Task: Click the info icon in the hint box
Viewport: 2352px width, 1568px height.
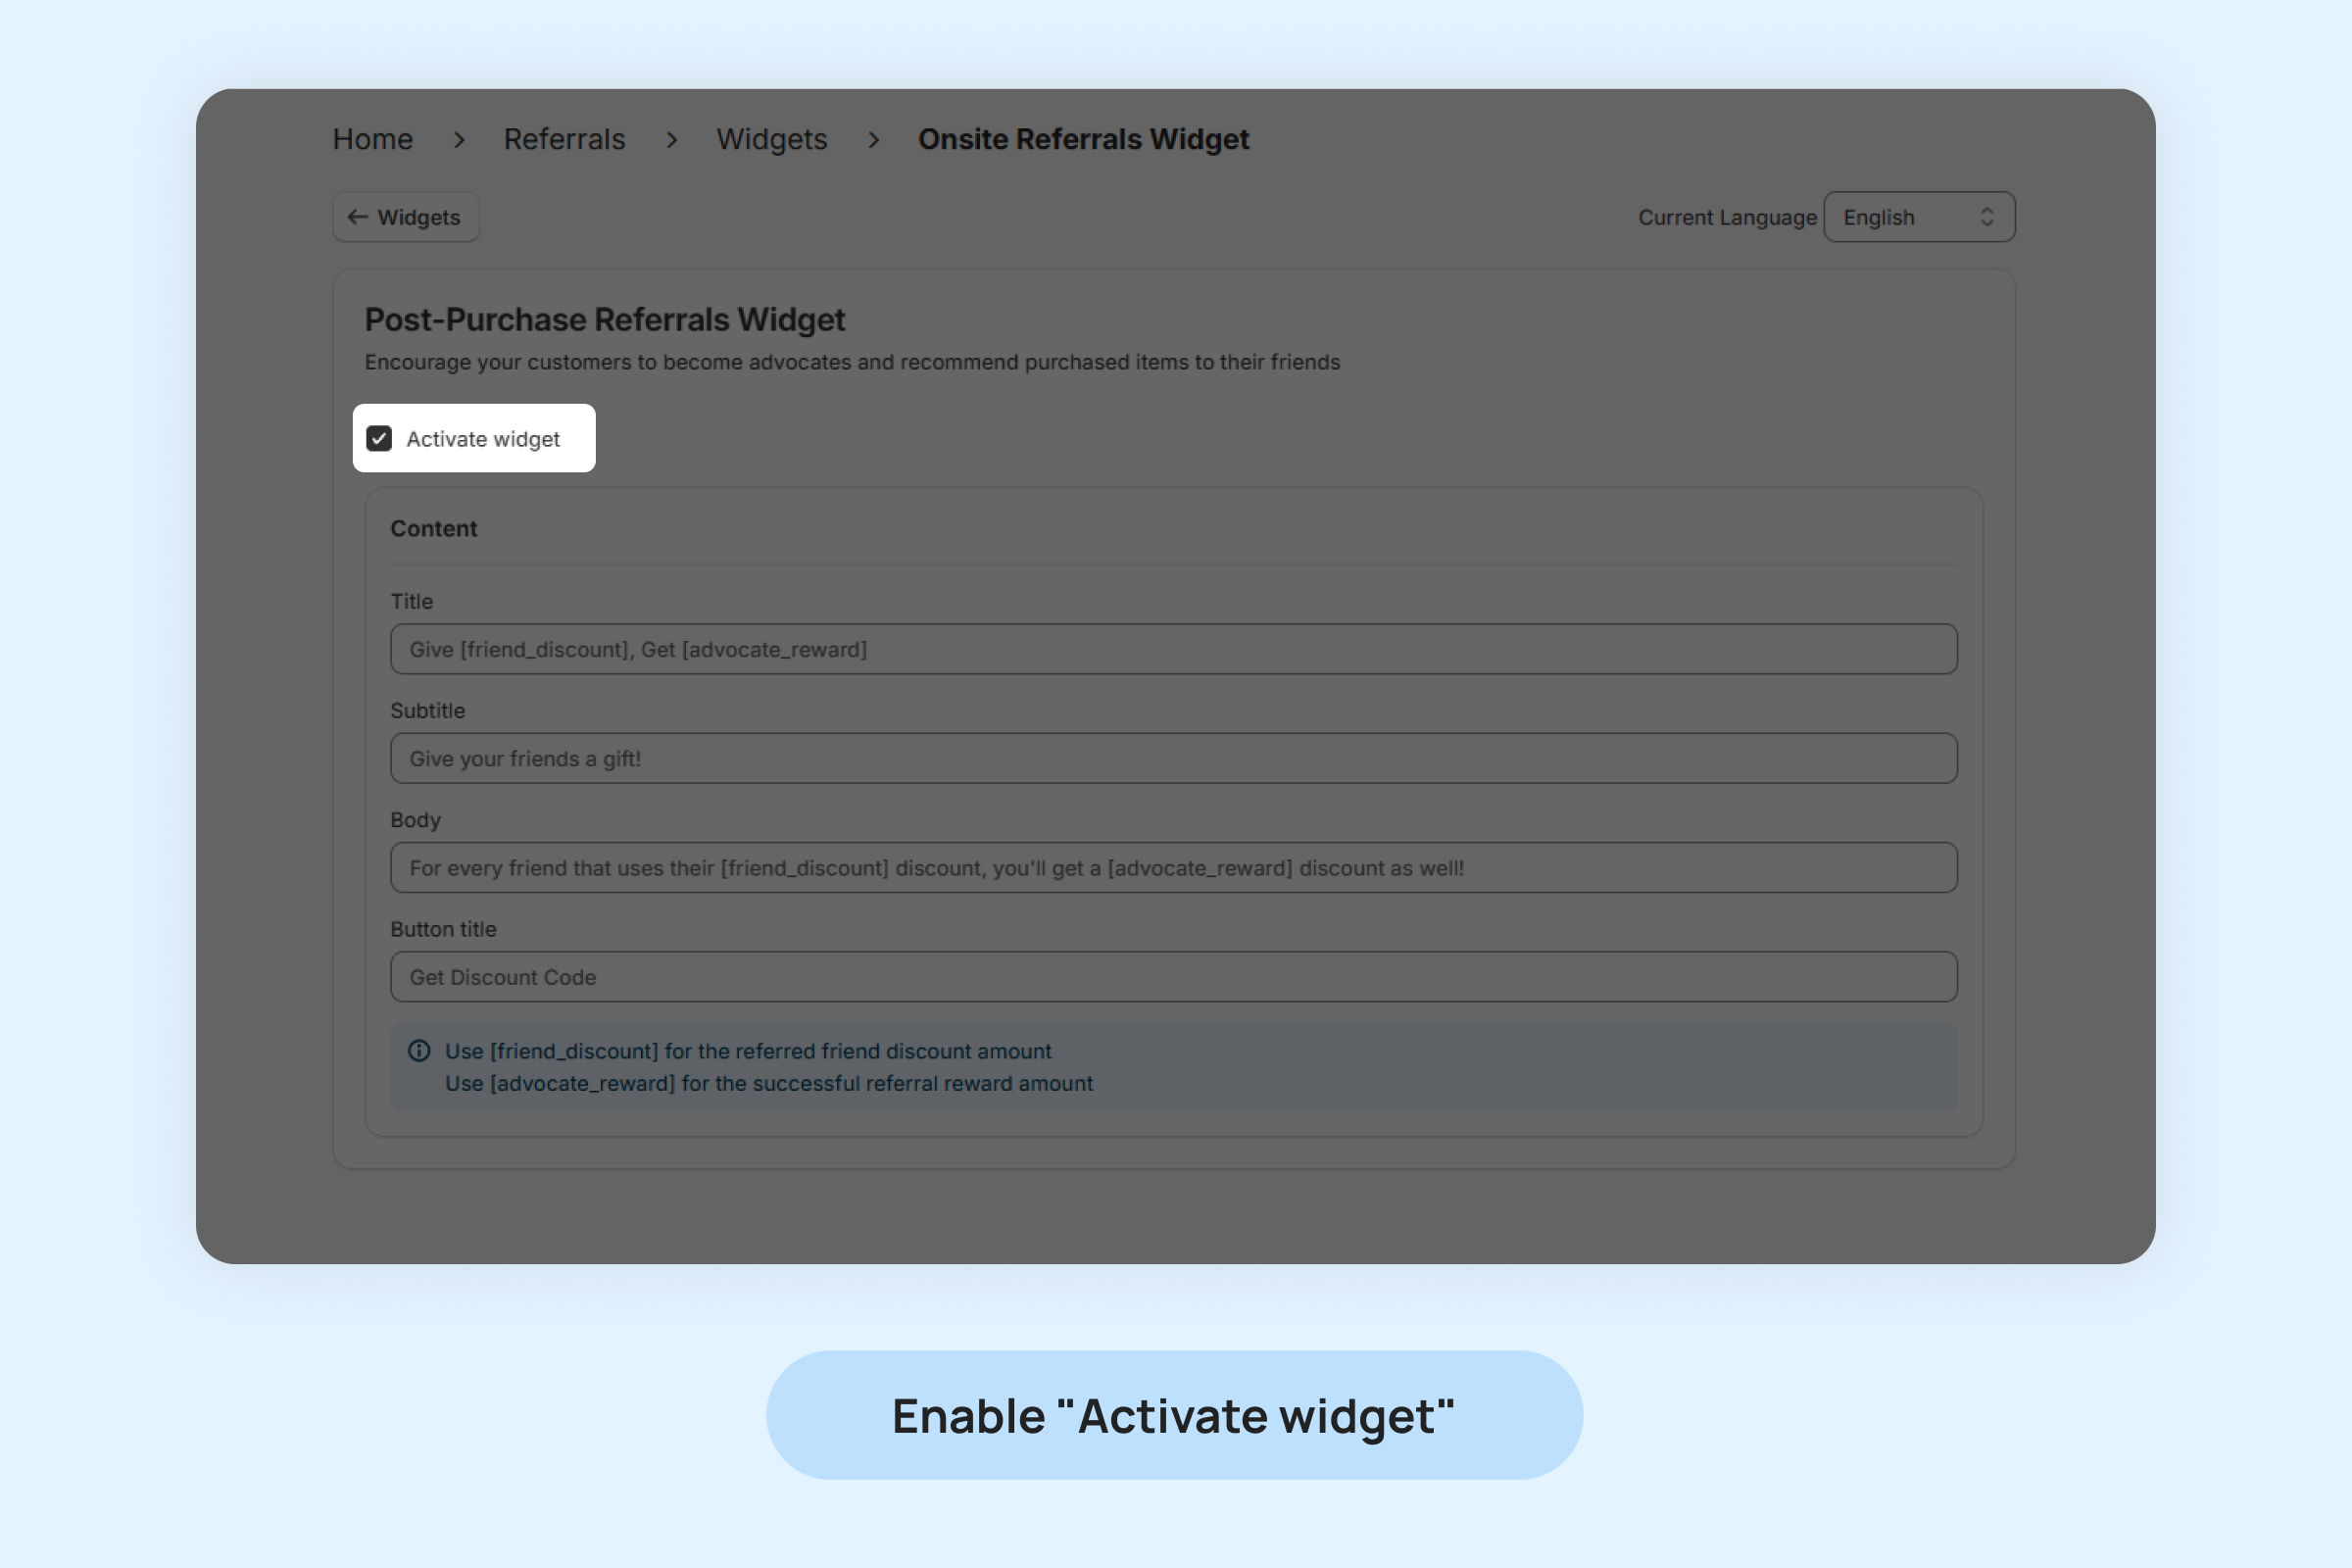Action: (x=419, y=1051)
